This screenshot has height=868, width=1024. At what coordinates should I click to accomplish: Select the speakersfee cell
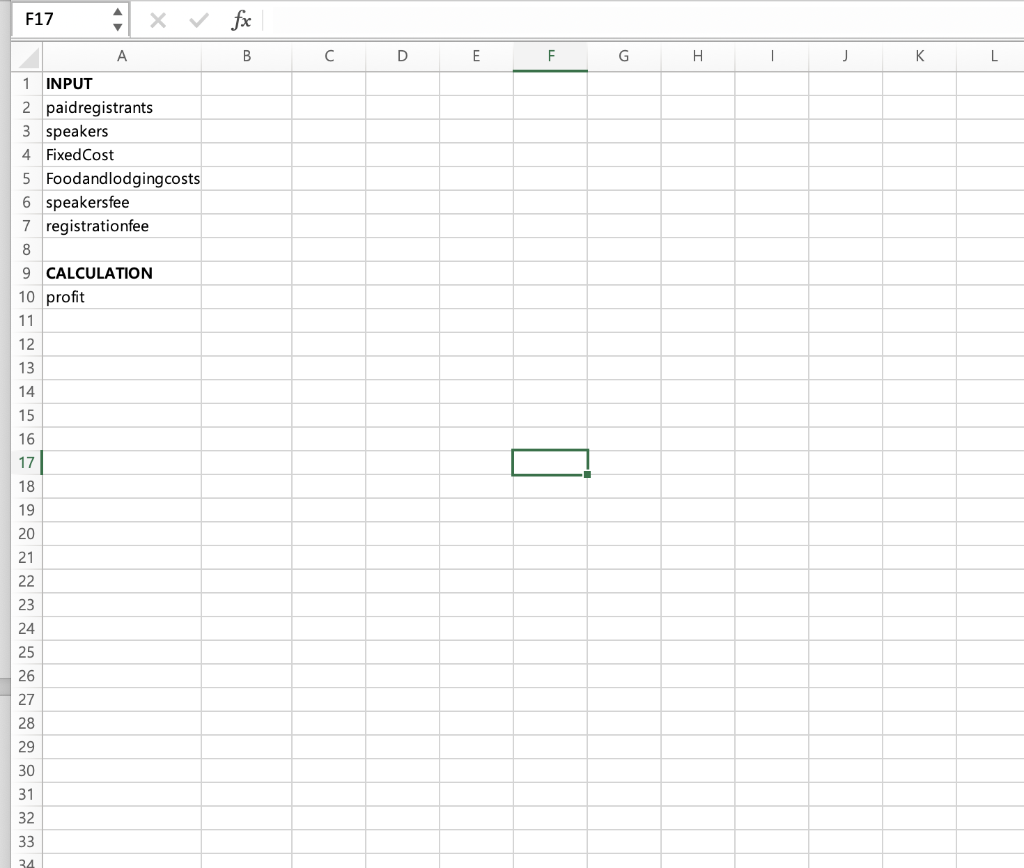coord(121,202)
